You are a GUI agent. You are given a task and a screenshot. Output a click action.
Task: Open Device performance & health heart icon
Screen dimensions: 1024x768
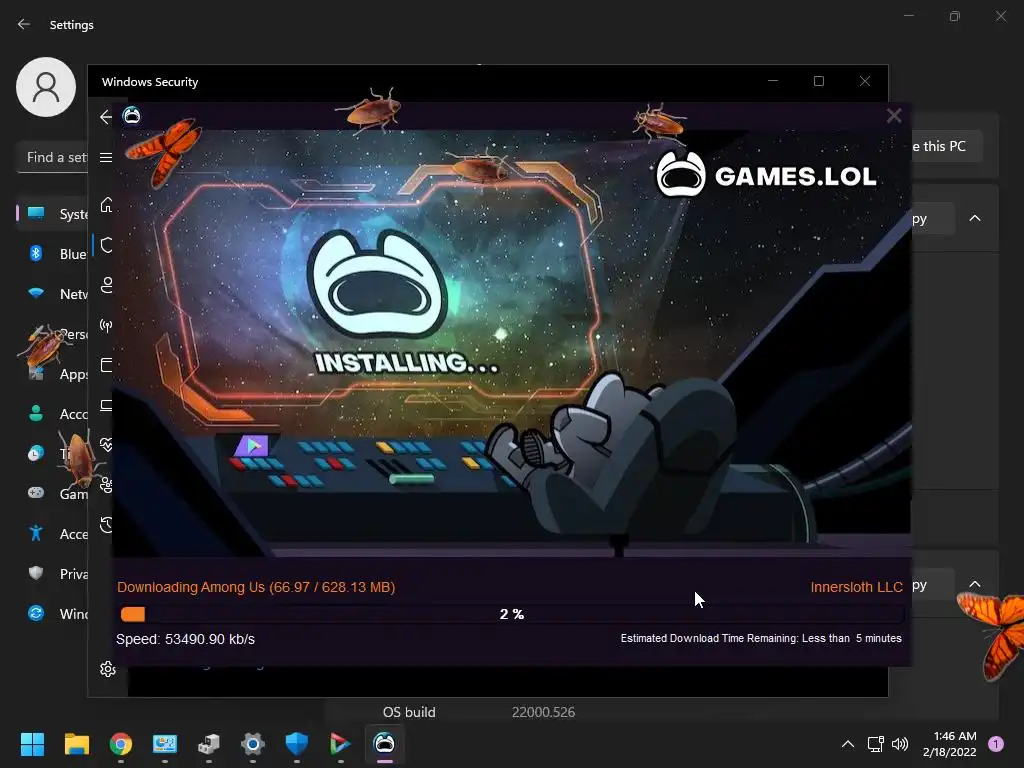106,445
